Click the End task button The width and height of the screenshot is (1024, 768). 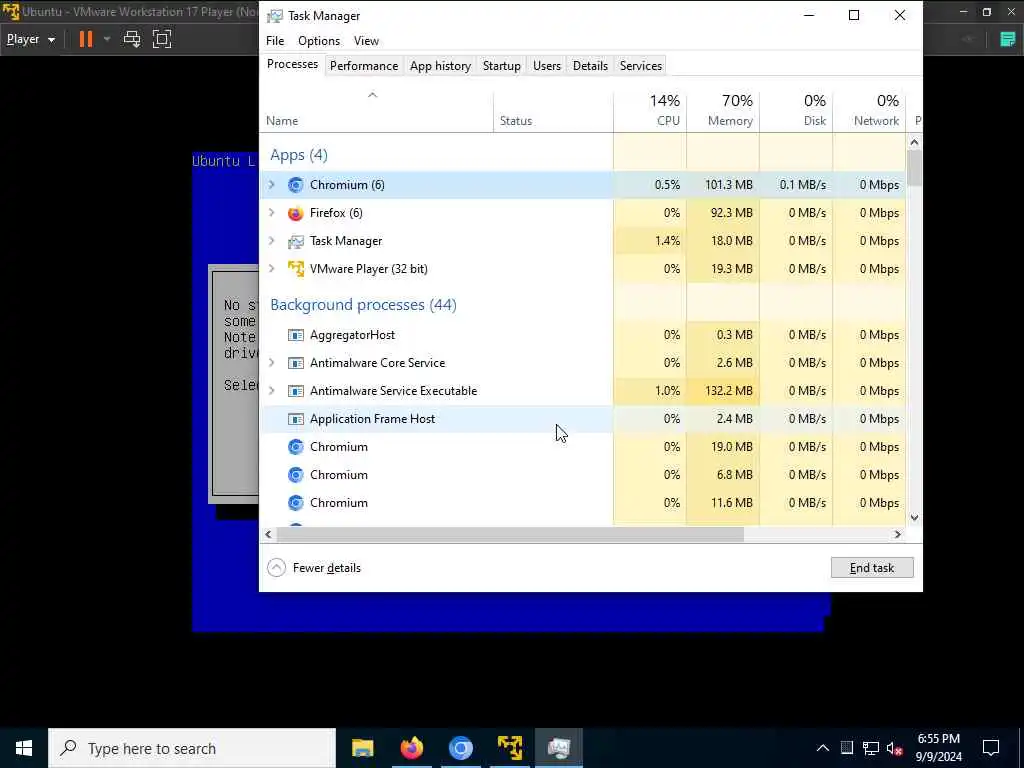tap(872, 568)
